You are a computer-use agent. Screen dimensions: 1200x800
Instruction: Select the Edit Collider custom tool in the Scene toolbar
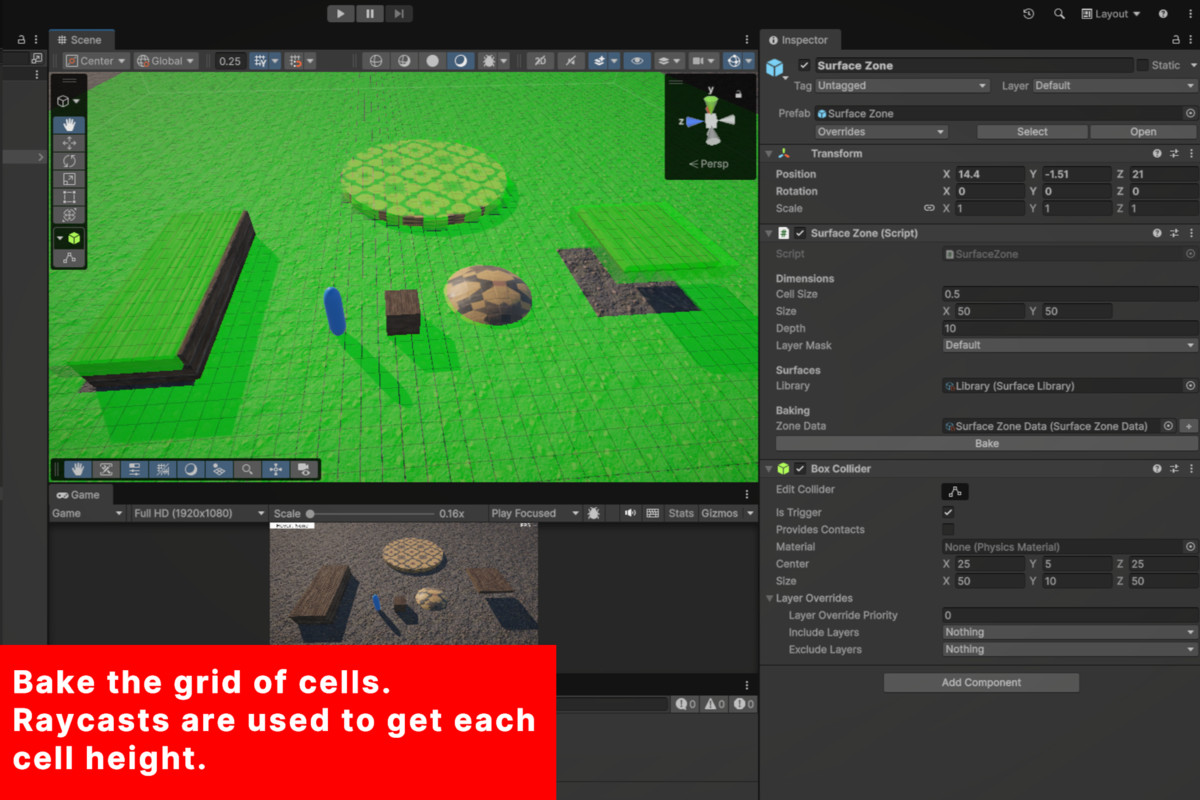click(69, 257)
